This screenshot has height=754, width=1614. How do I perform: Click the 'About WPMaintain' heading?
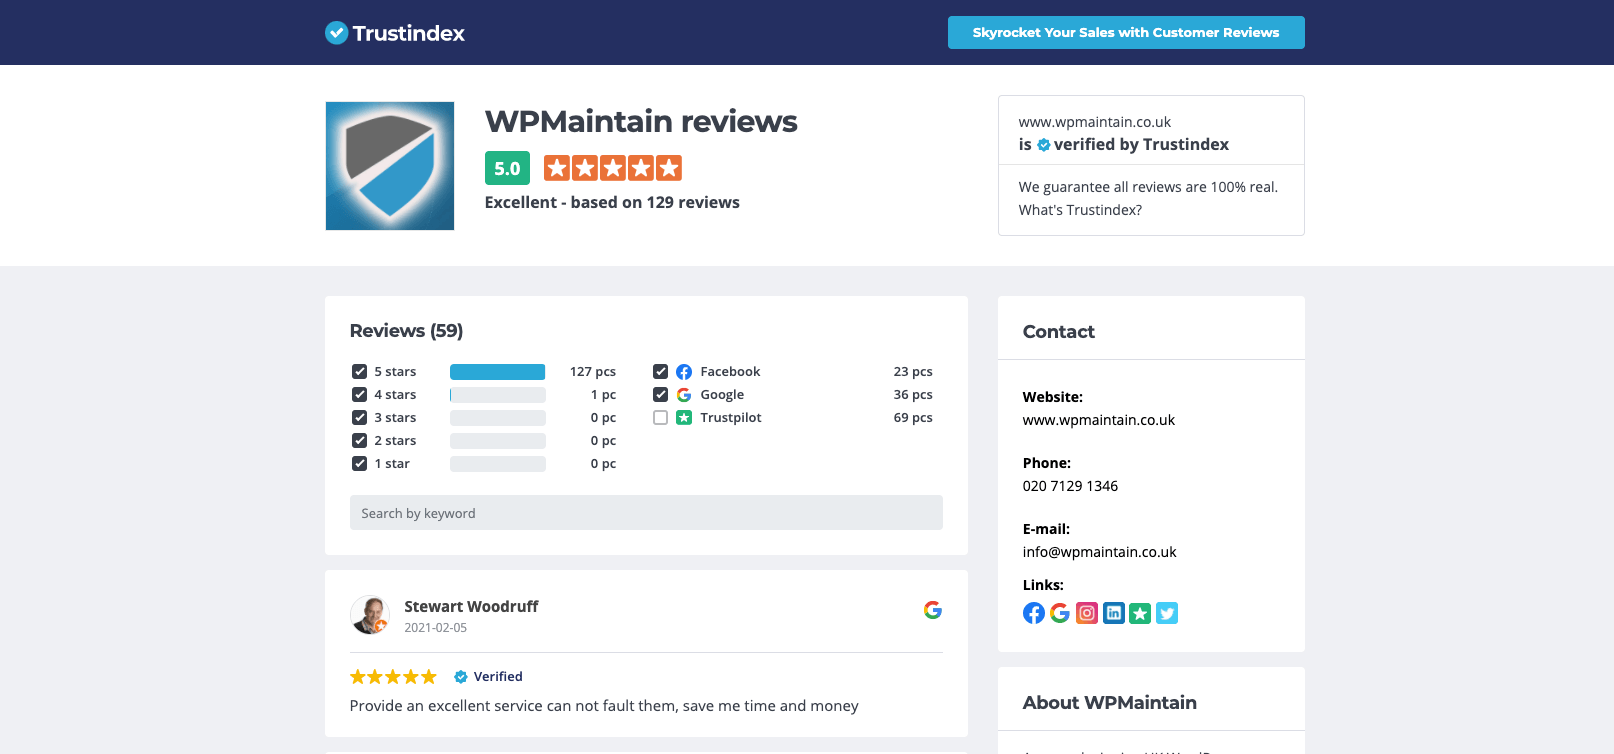(1110, 703)
